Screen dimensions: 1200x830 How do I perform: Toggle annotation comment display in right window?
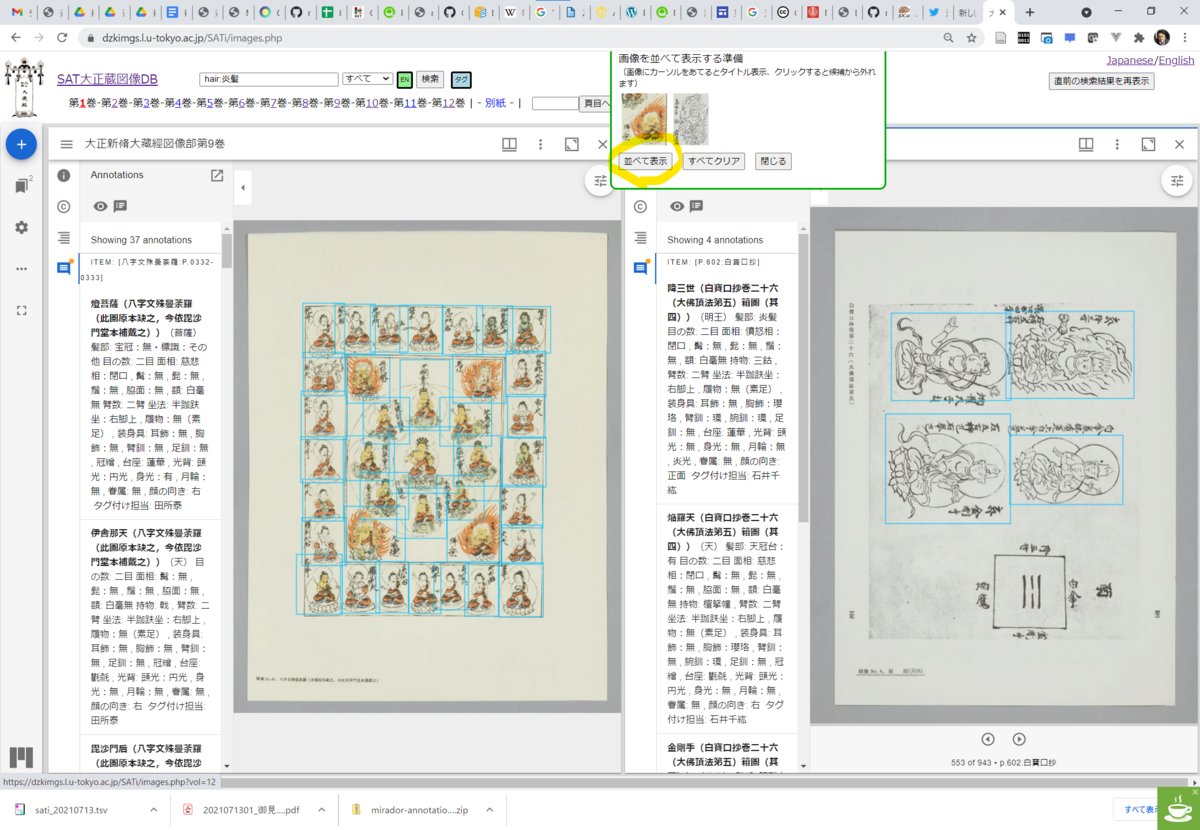696,206
